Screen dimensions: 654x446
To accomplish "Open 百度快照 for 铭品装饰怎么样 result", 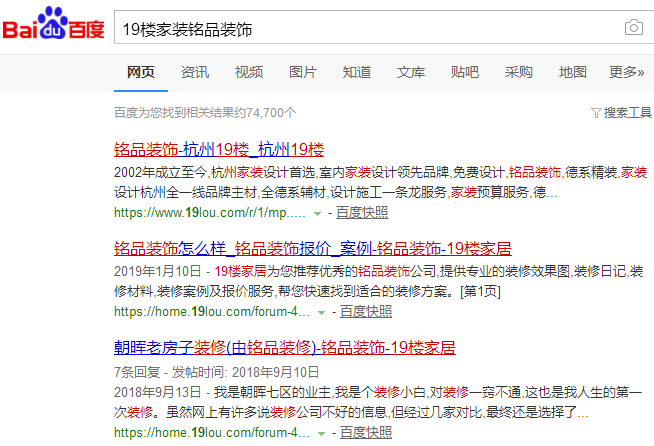I will (366, 312).
